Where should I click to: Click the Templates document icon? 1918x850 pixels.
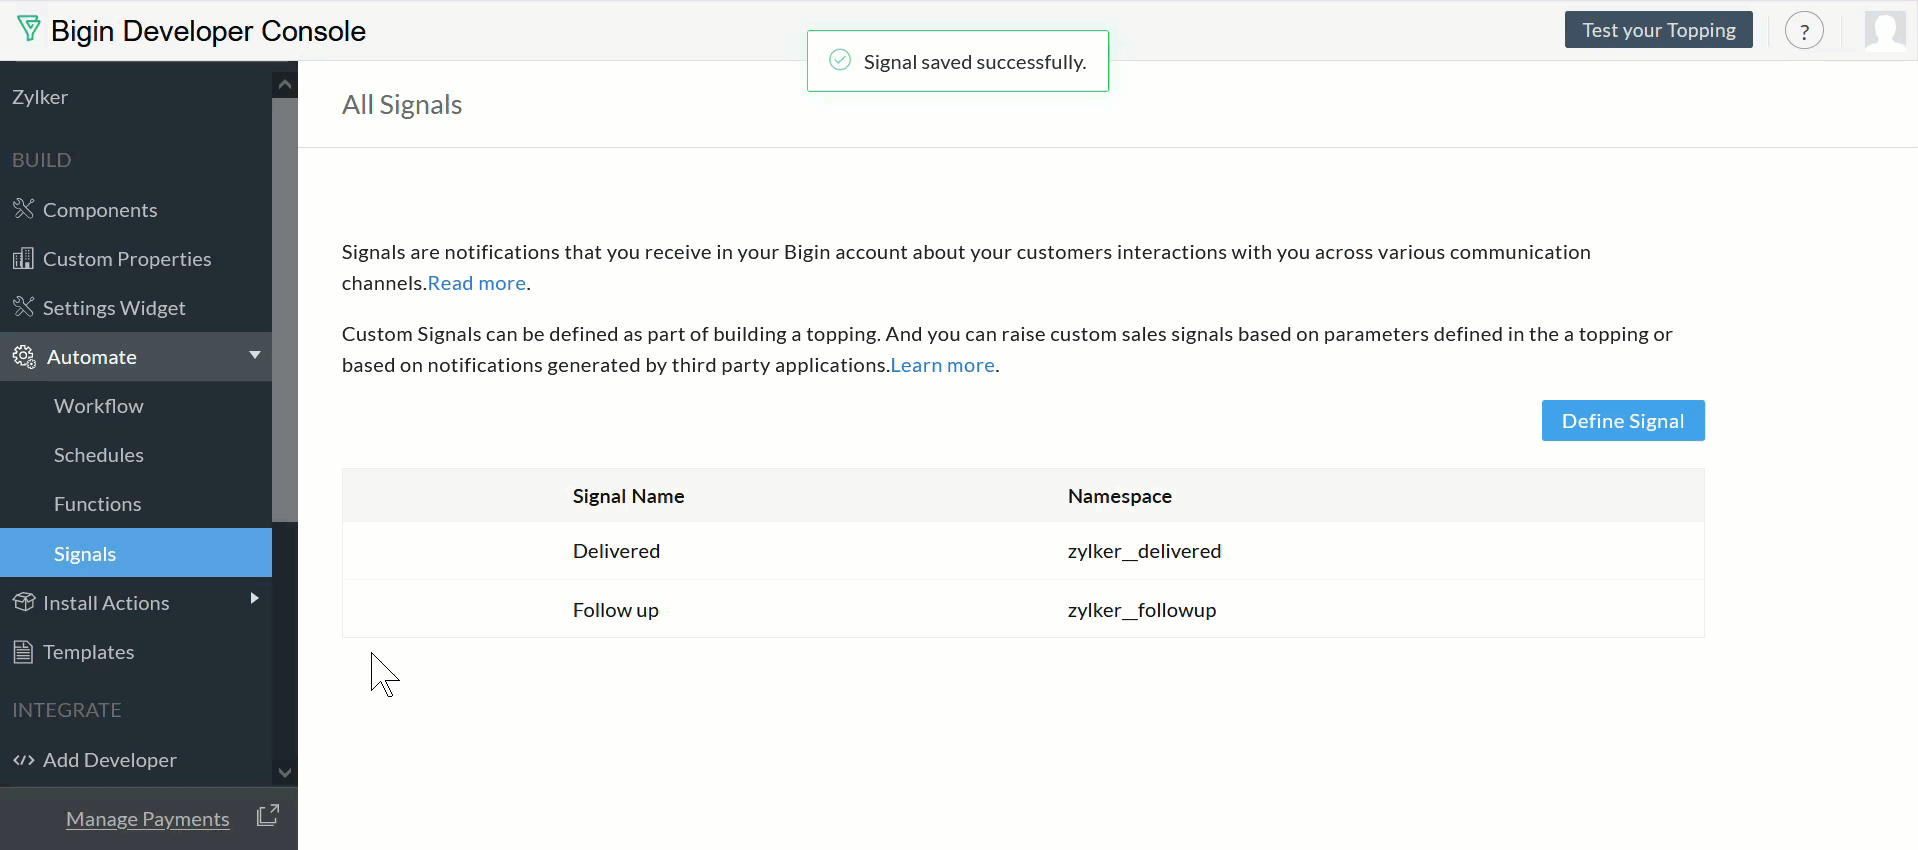tap(23, 652)
